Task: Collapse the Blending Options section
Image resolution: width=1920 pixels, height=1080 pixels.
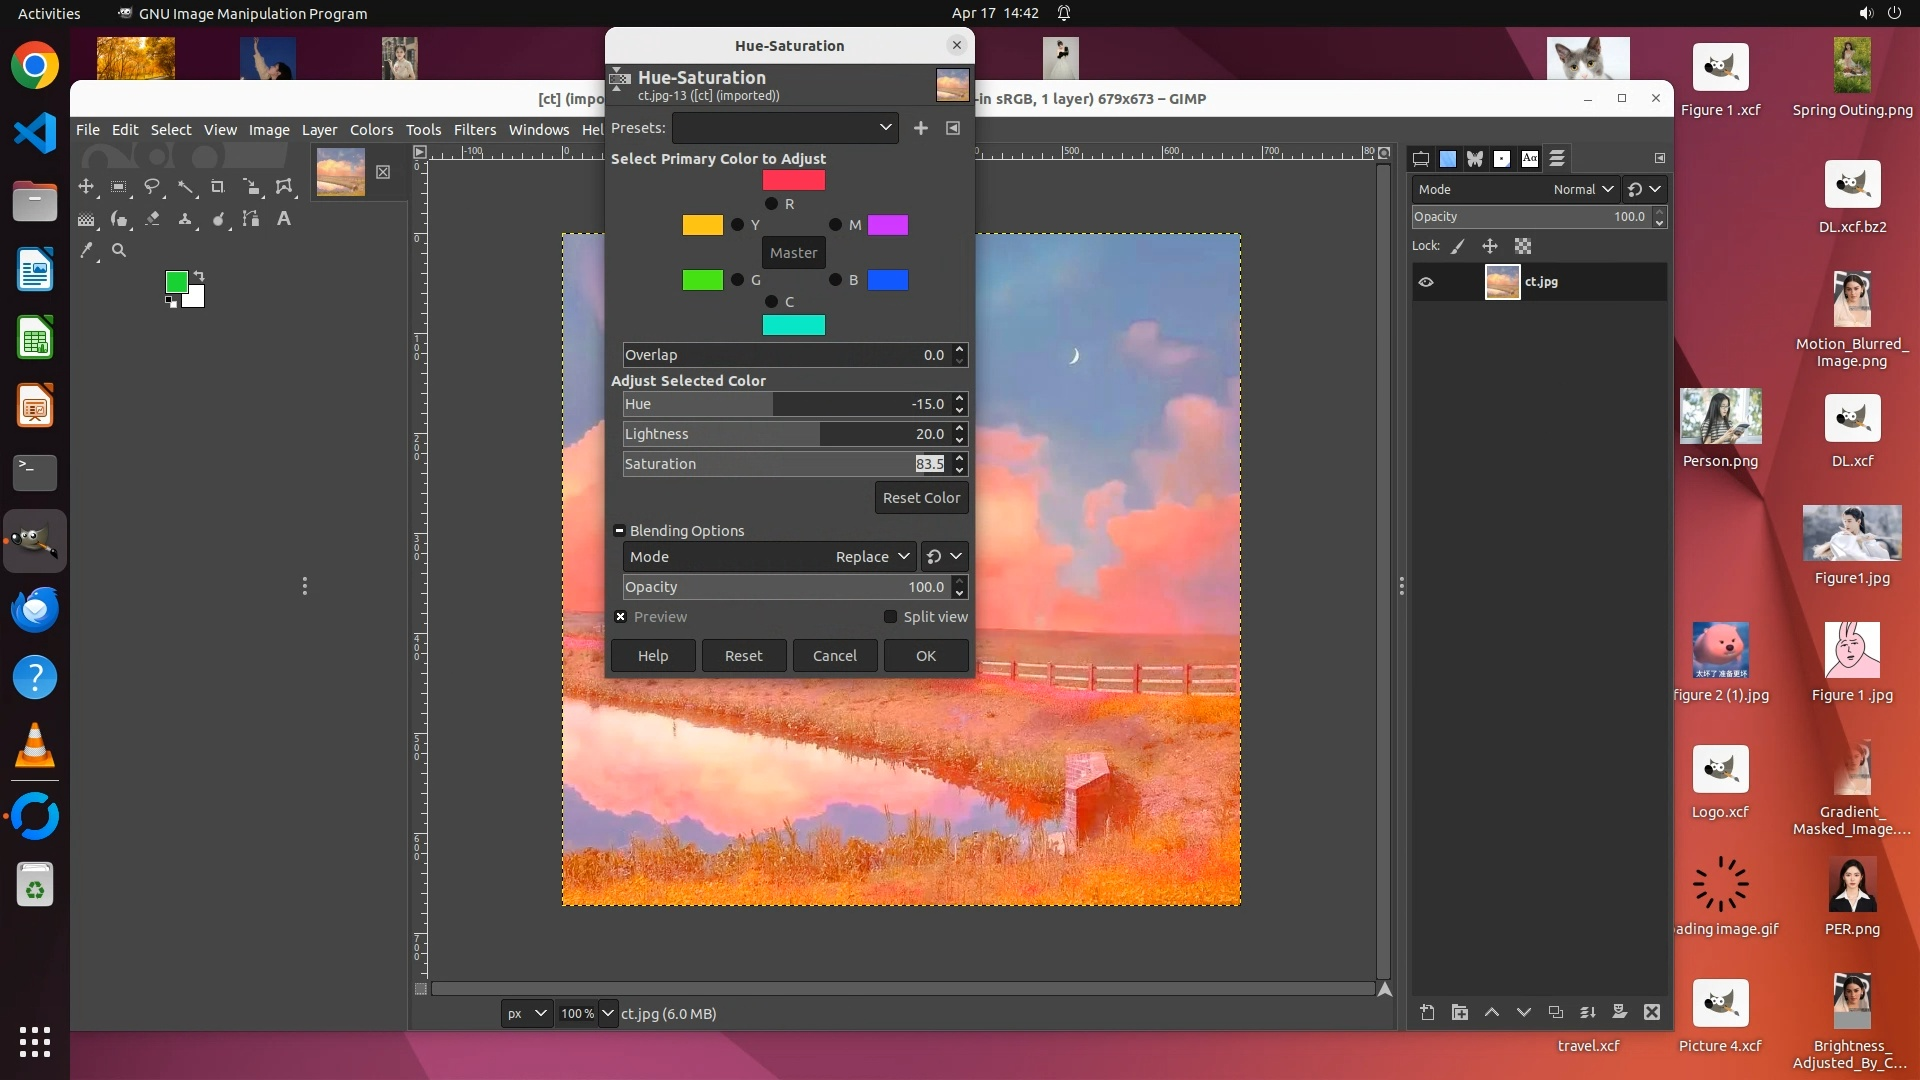Action: click(619, 531)
